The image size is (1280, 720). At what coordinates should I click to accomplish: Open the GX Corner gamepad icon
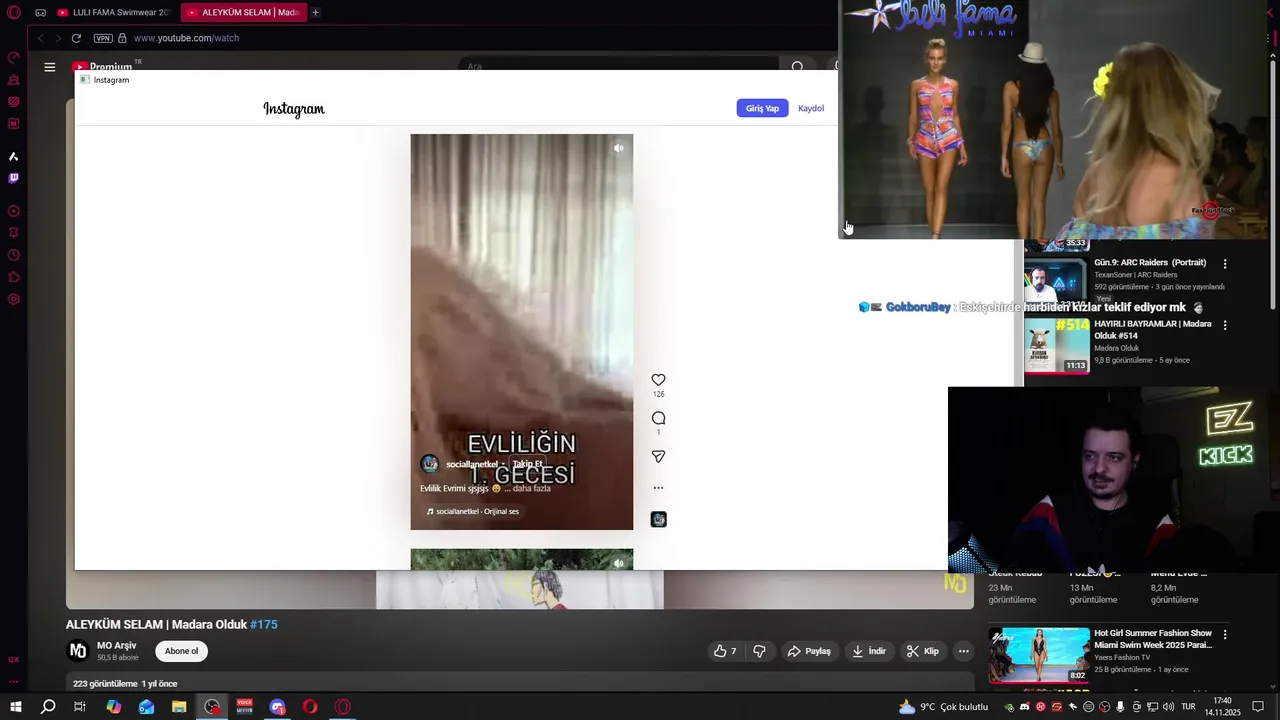[40, 13]
